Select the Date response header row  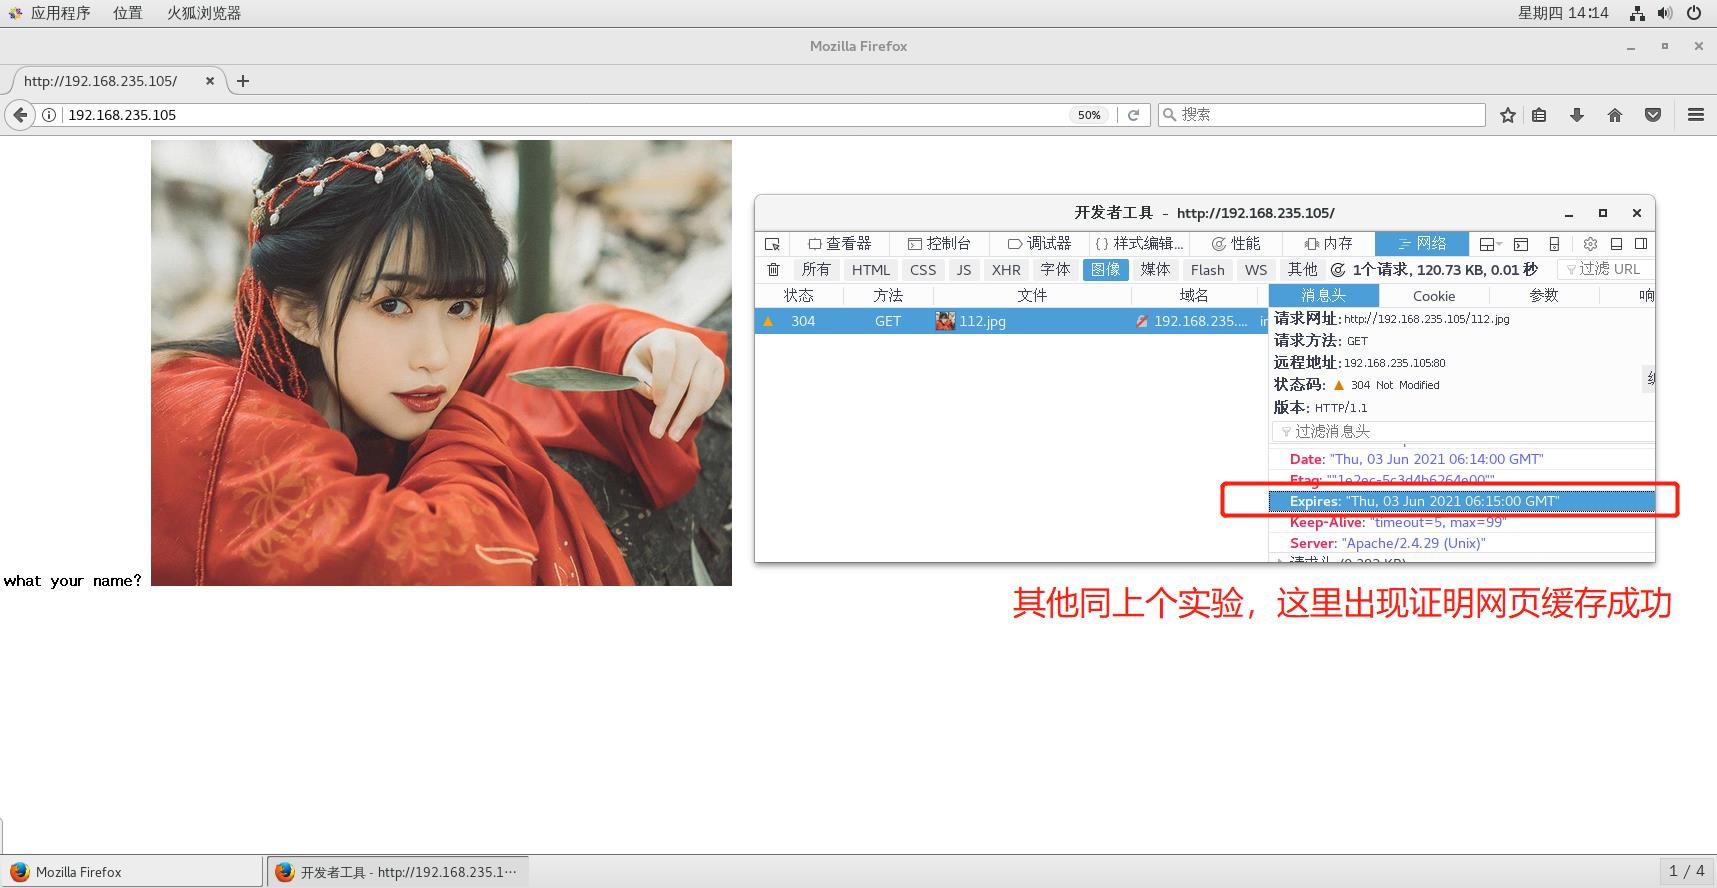pos(1461,459)
